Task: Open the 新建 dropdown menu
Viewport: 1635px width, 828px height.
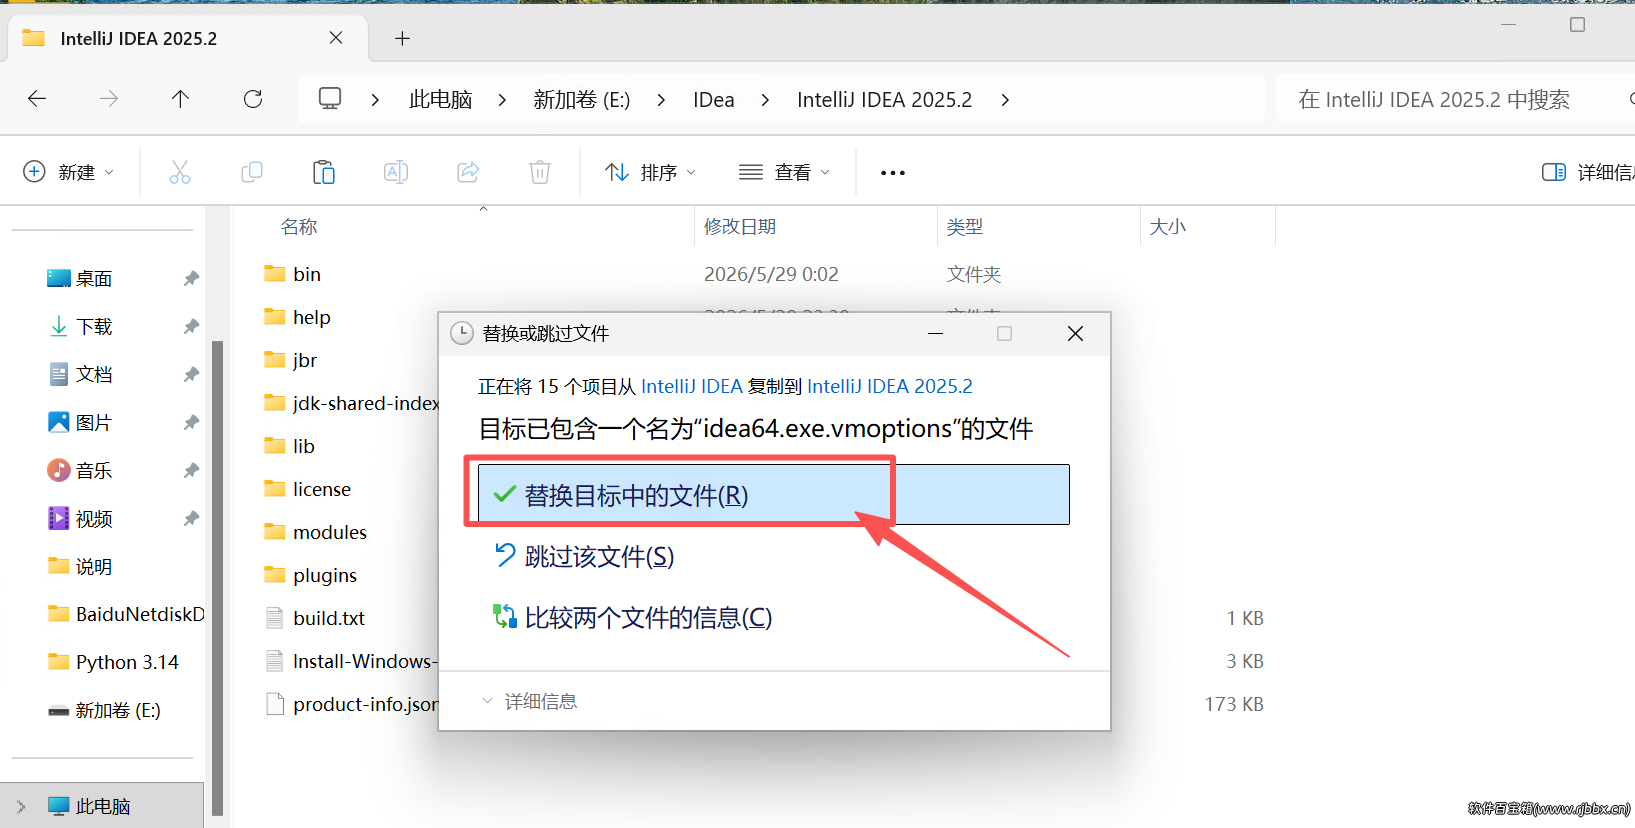Action: [68, 172]
